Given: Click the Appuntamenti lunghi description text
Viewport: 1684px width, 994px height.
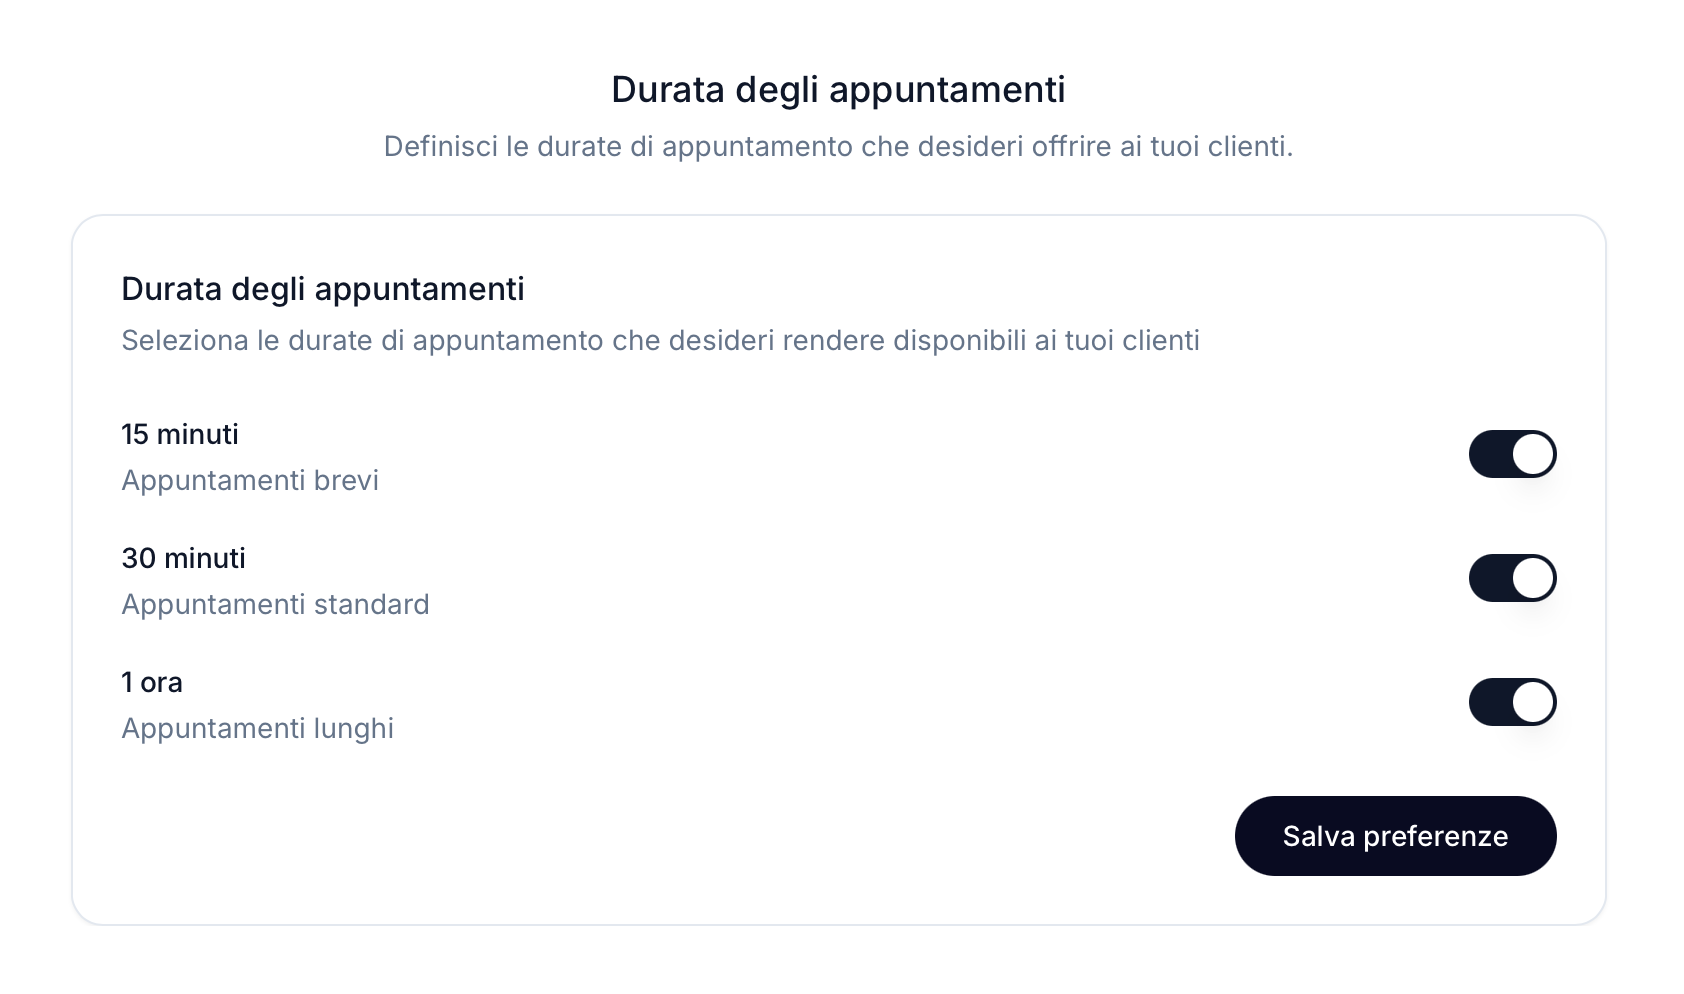Looking at the screenshot, I should (x=257, y=728).
